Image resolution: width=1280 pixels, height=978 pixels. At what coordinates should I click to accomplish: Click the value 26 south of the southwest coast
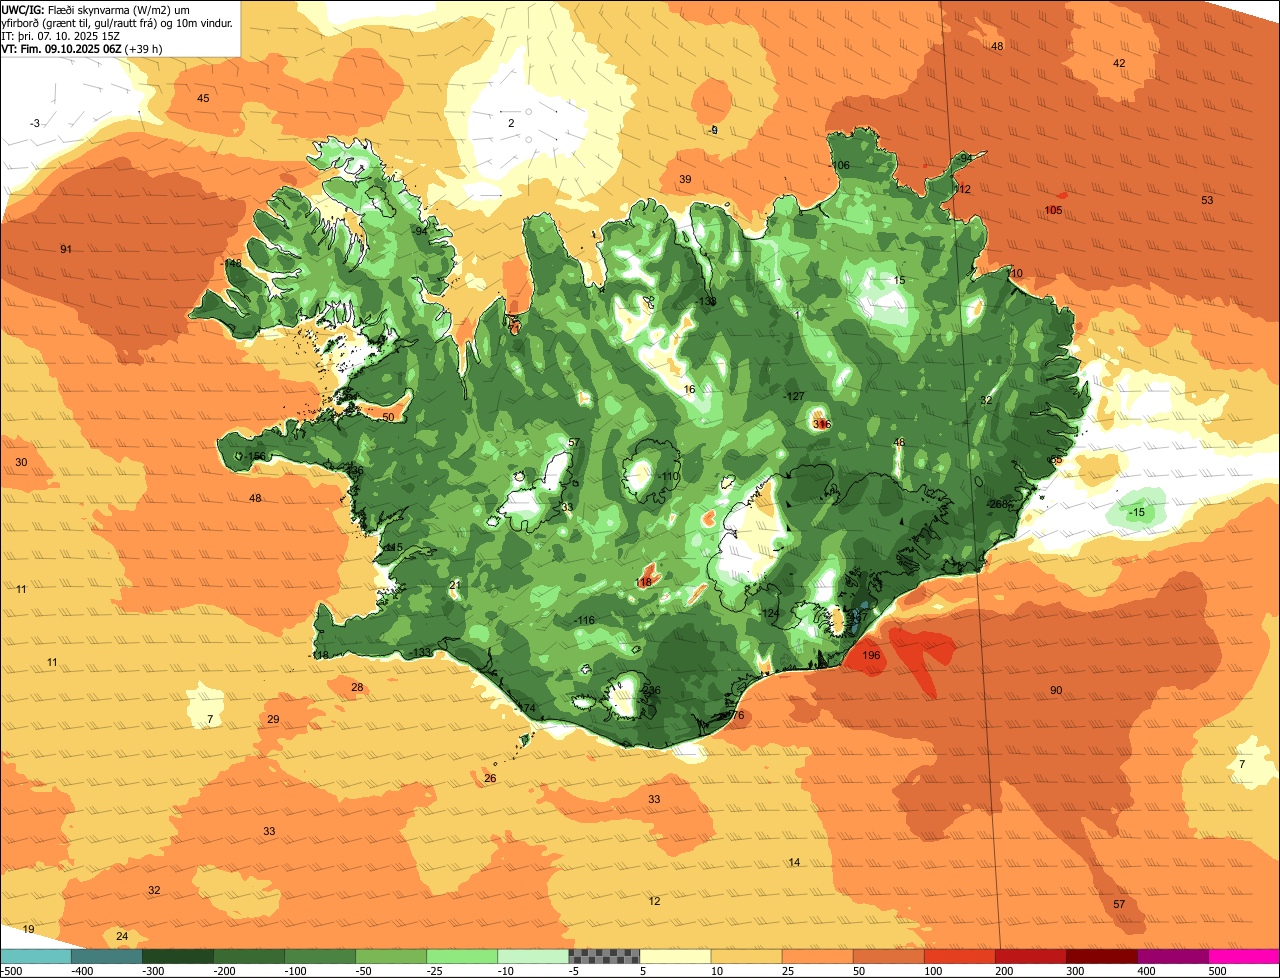click(x=490, y=778)
